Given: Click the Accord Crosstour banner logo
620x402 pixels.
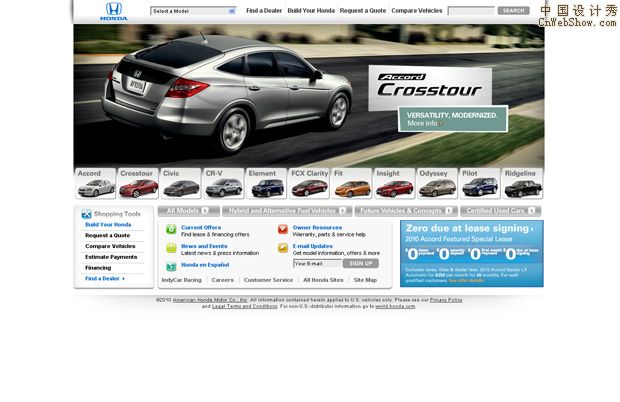Looking at the screenshot, I should pyautogui.click(x=430, y=86).
